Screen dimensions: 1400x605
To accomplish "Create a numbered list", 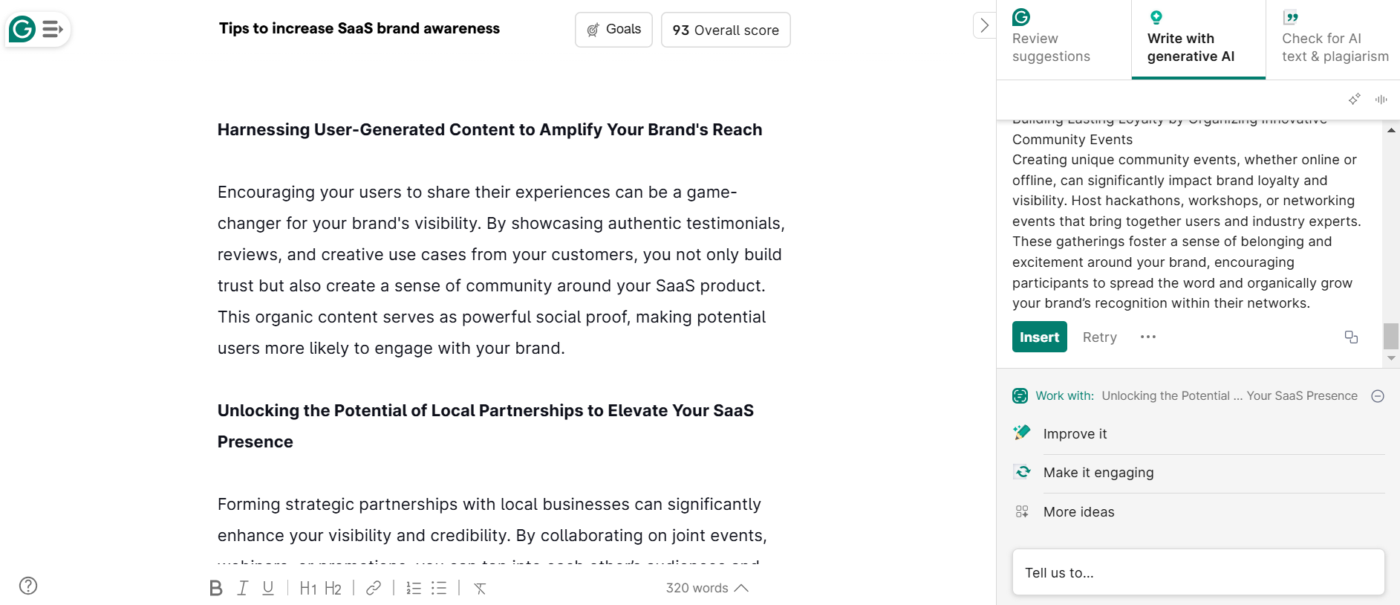I will (x=413, y=588).
